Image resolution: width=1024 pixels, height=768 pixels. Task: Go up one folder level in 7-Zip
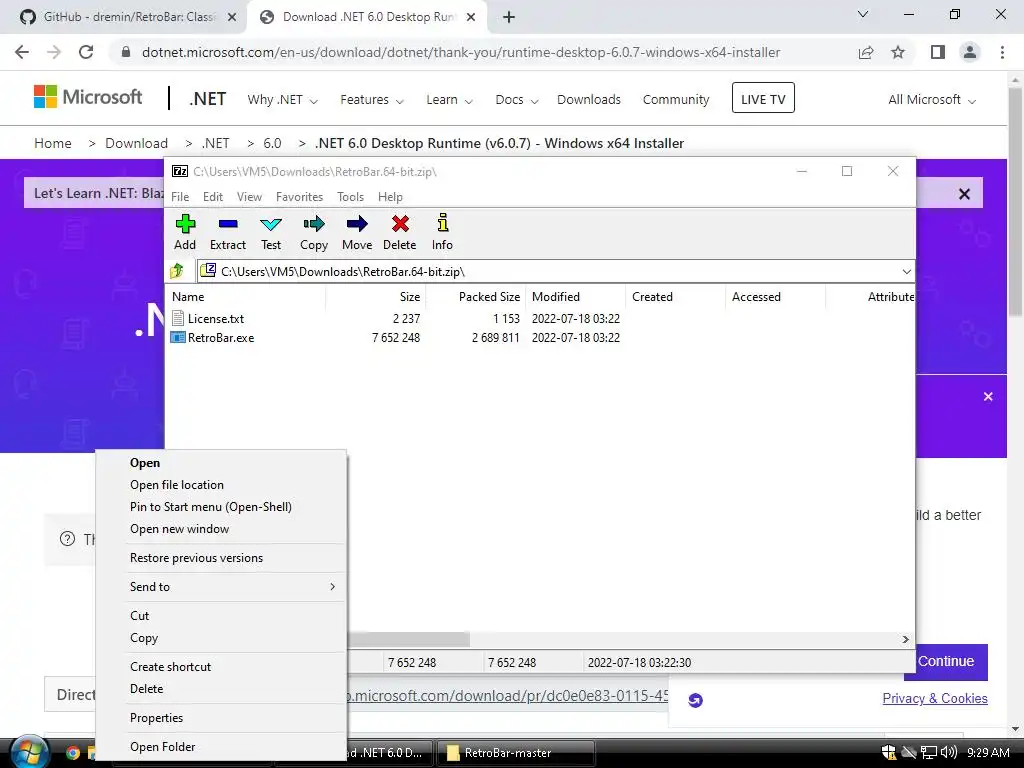click(177, 271)
